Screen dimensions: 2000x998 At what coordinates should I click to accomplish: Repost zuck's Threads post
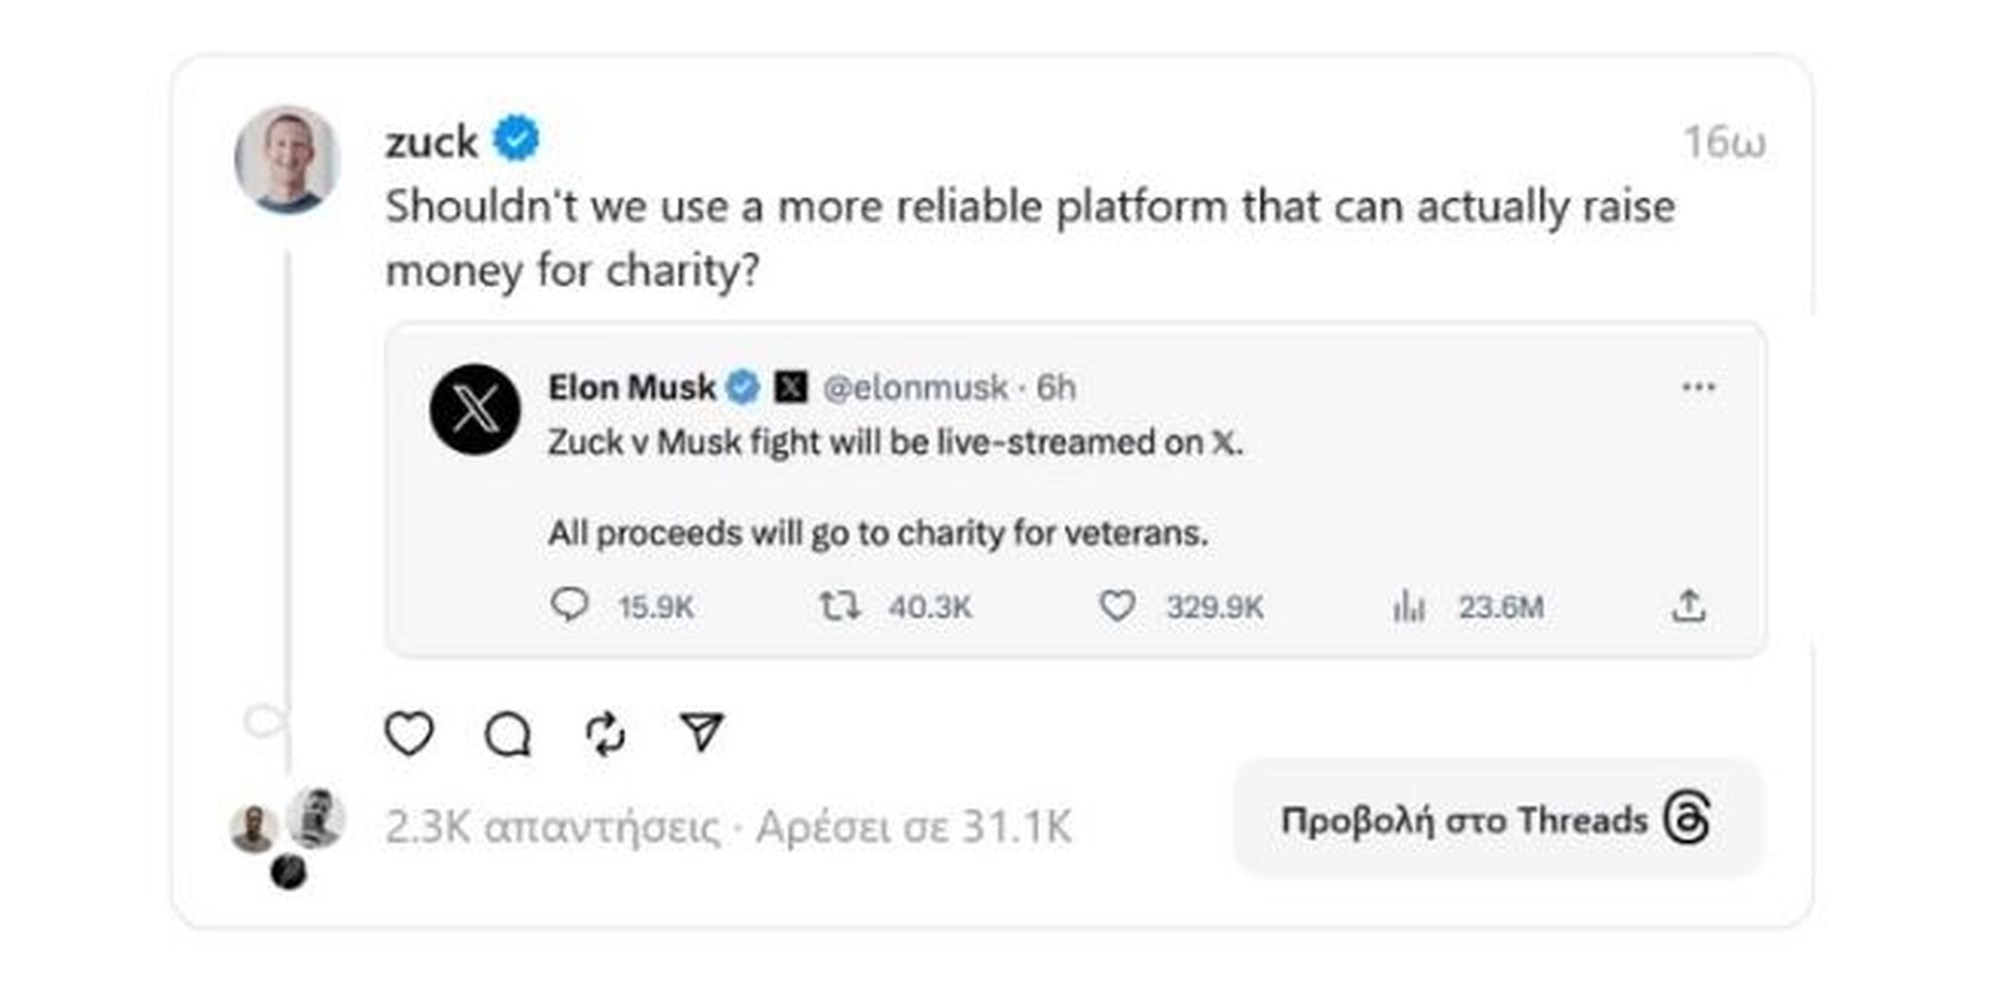[605, 734]
